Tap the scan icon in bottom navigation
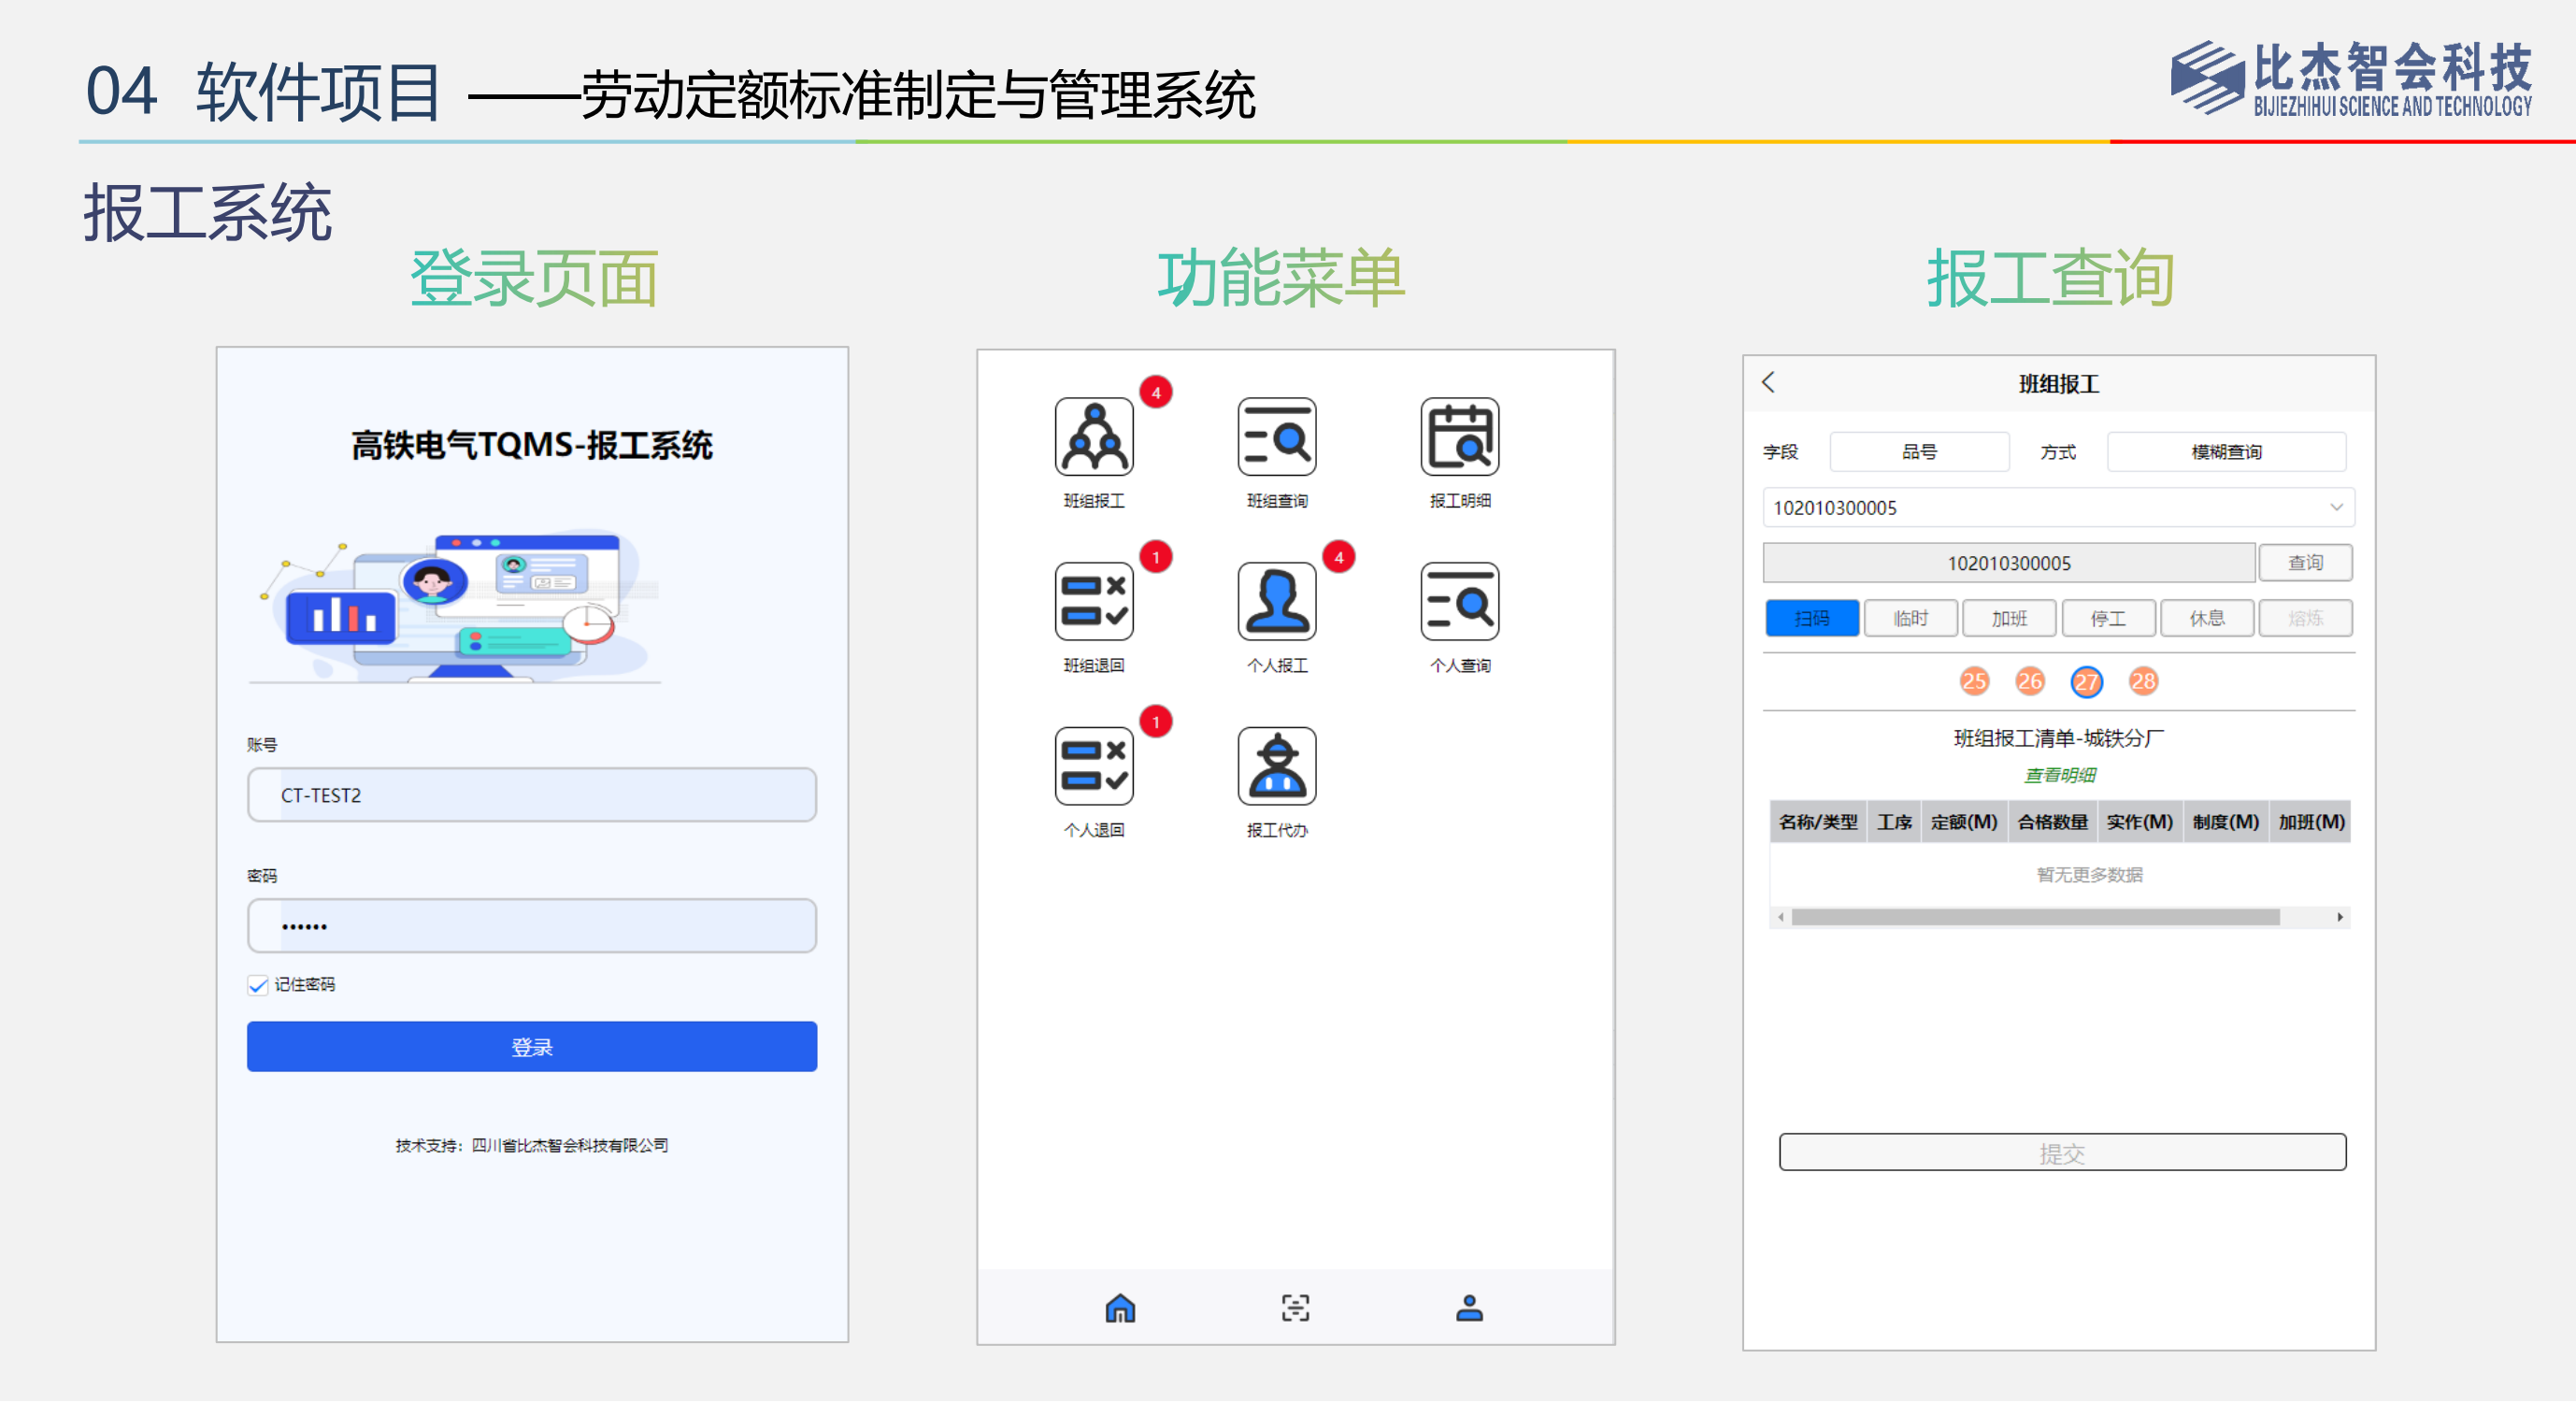Image resolution: width=2576 pixels, height=1402 pixels. [1295, 1308]
